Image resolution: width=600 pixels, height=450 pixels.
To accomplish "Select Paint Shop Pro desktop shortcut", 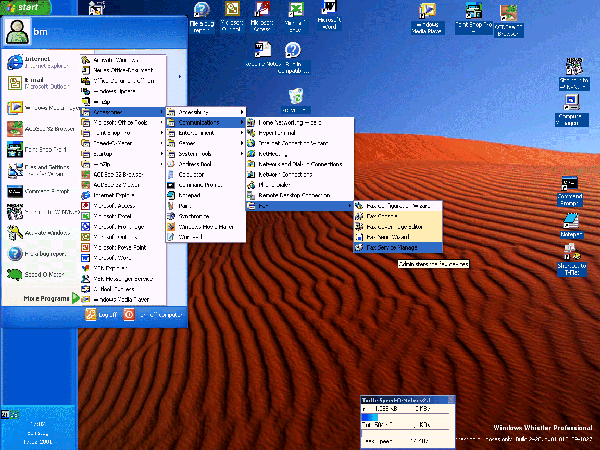I will coord(474,18).
